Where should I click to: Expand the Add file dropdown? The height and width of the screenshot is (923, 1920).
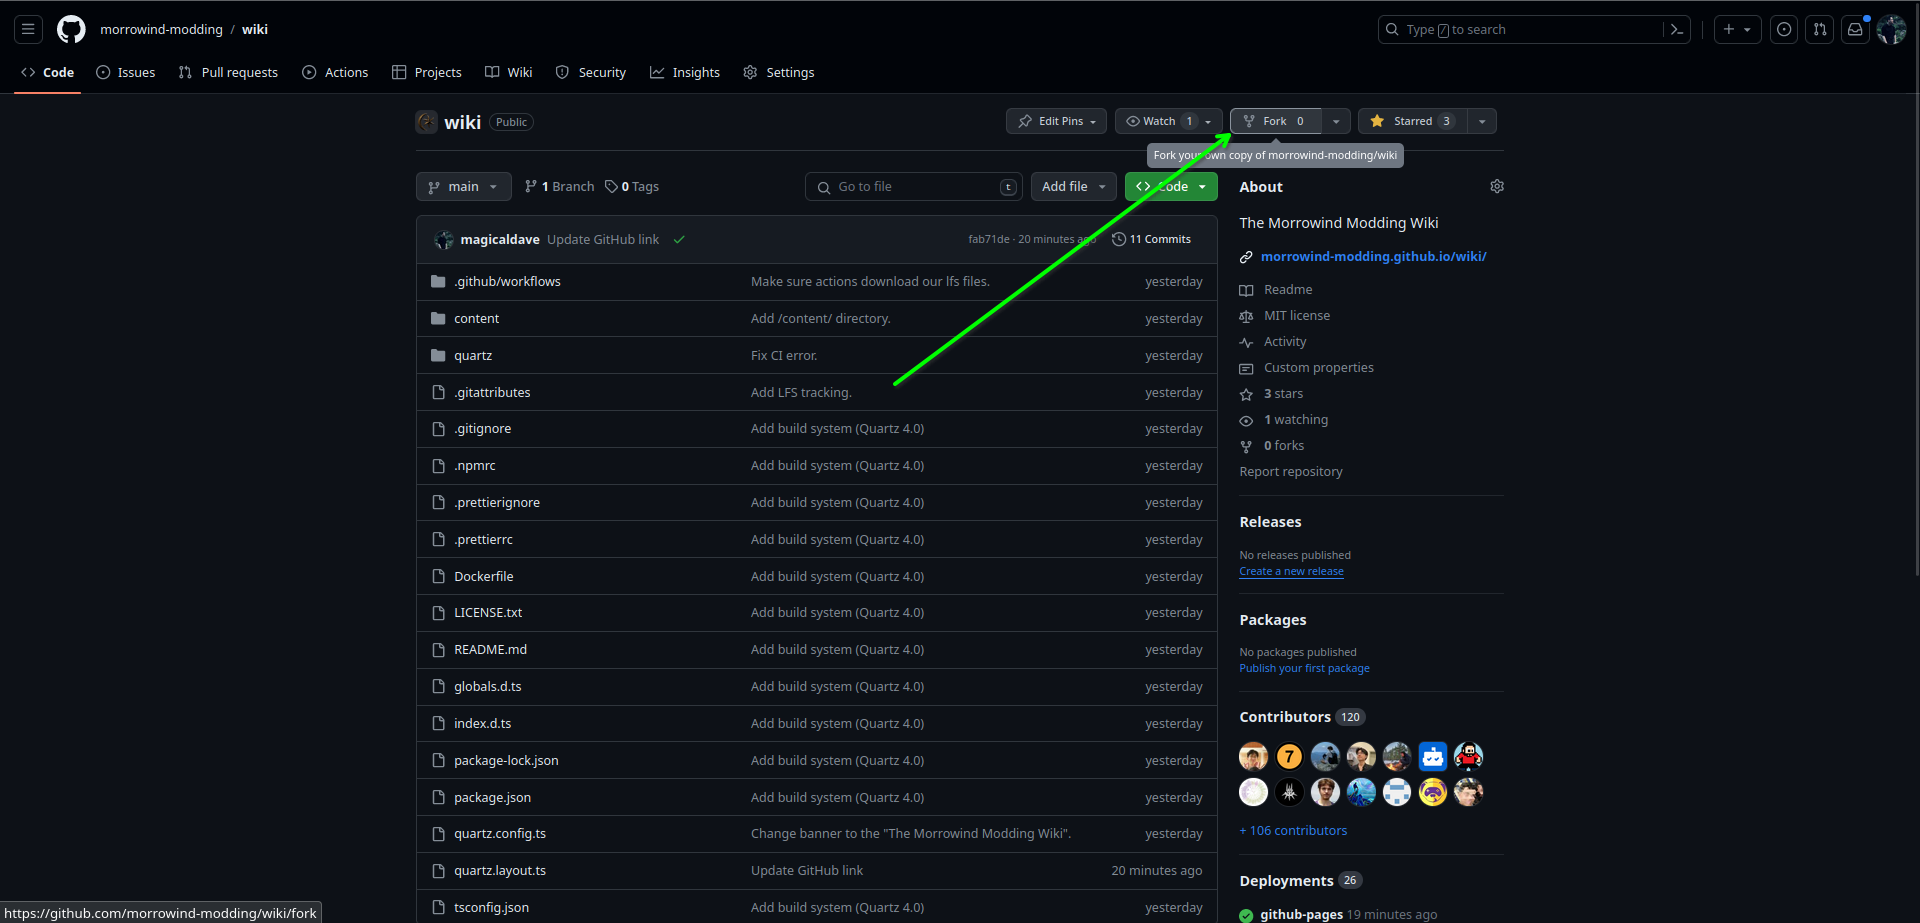tap(1074, 187)
